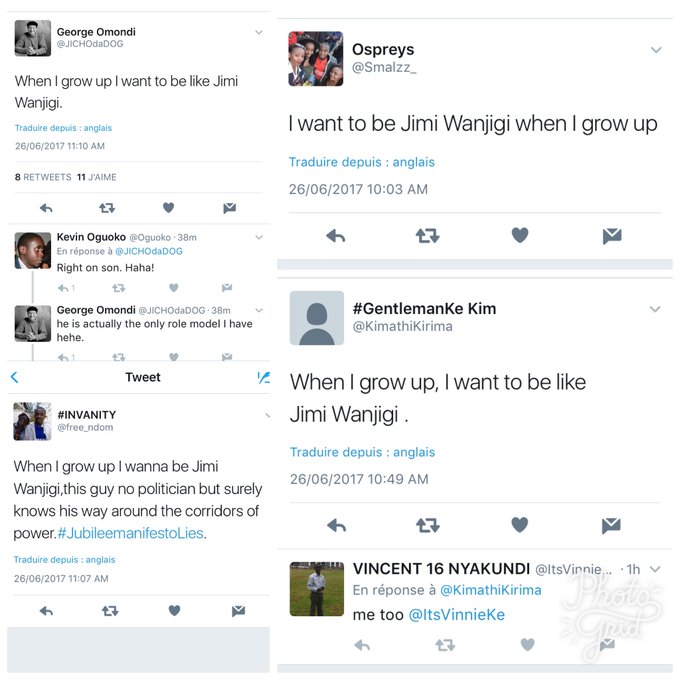Compose new tweet from Tweet header
This screenshot has height=680, width=680.
click(x=263, y=378)
